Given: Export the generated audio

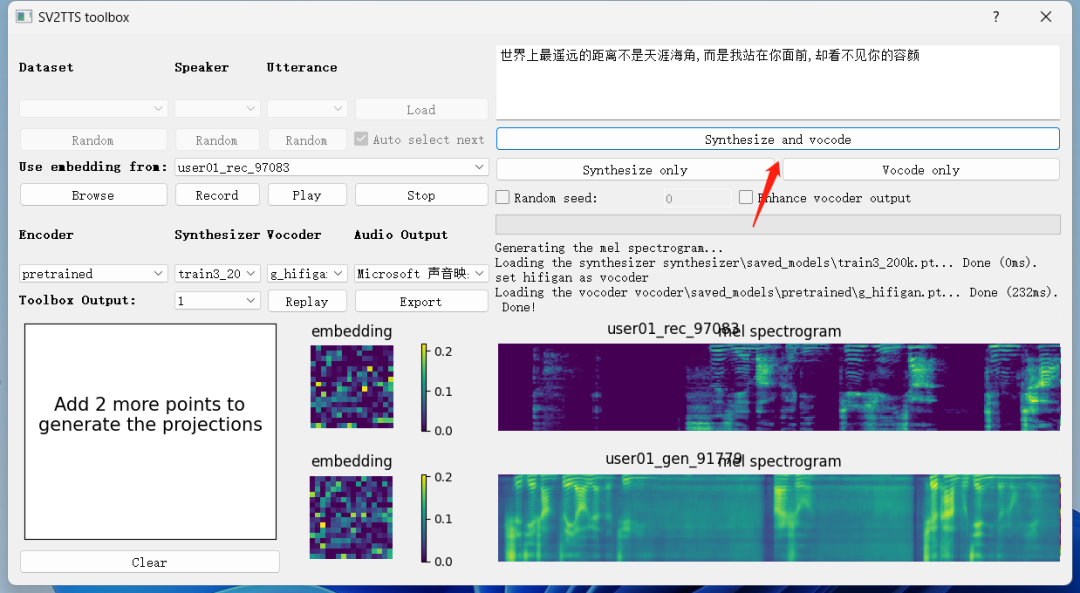Looking at the screenshot, I should (421, 301).
